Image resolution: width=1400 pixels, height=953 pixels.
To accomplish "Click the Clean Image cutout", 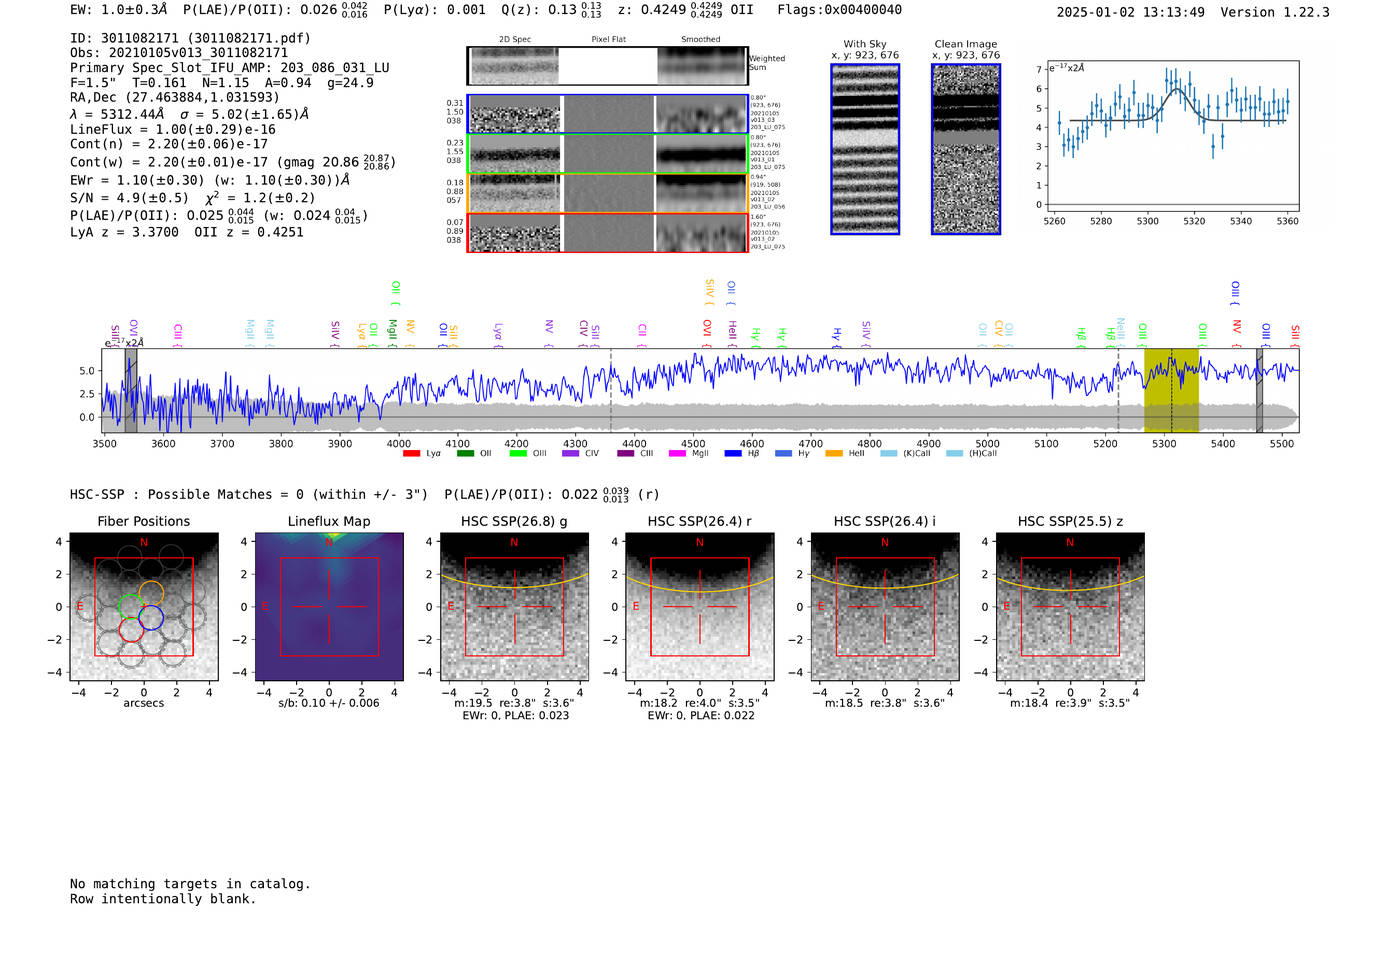I will point(966,149).
